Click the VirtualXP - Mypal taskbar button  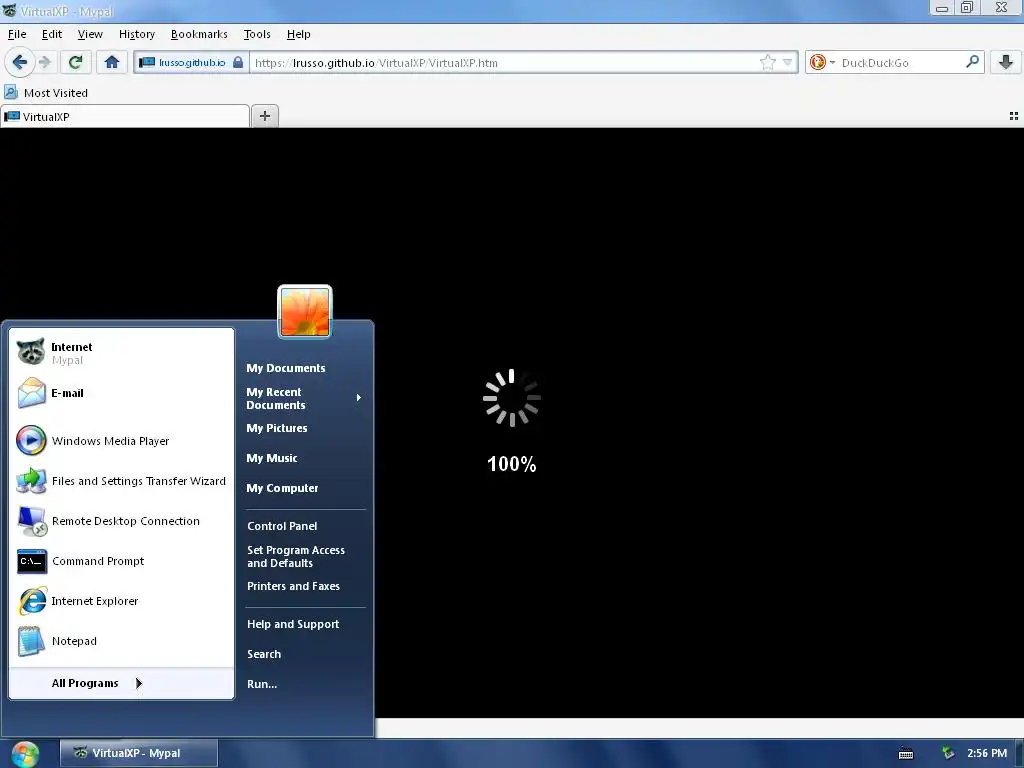[138, 753]
